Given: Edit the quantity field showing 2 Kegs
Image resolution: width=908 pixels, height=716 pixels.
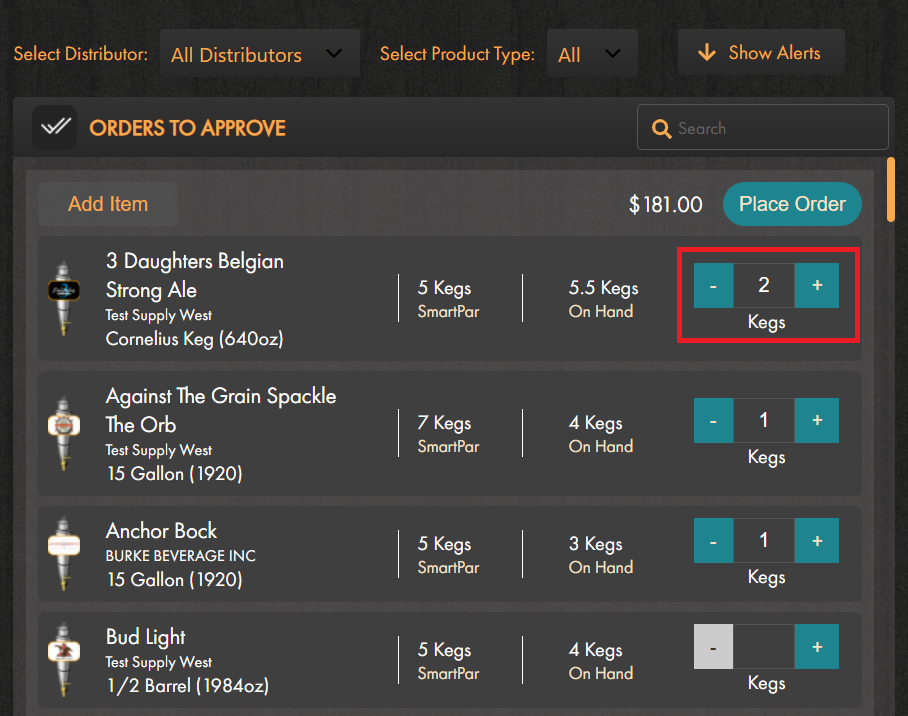Looking at the screenshot, I should (x=764, y=285).
